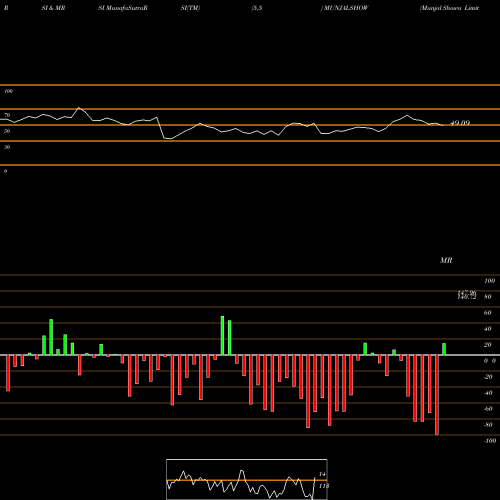Click the value 14 on mini chart
Viewport: 500px width, 500px height.
pyautogui.click(x=322, y=474)
